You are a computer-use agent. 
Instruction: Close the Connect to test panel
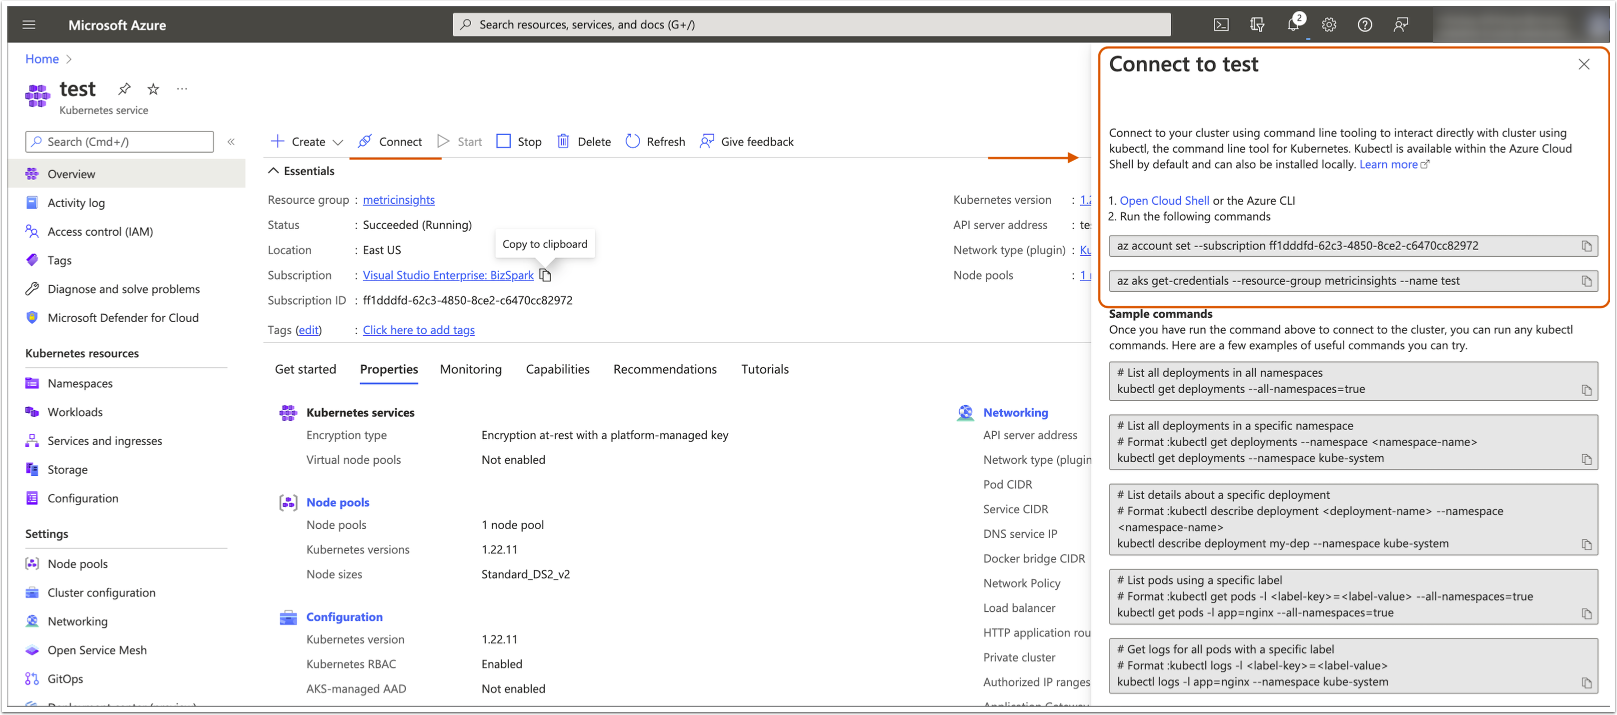pos(1584,64)
